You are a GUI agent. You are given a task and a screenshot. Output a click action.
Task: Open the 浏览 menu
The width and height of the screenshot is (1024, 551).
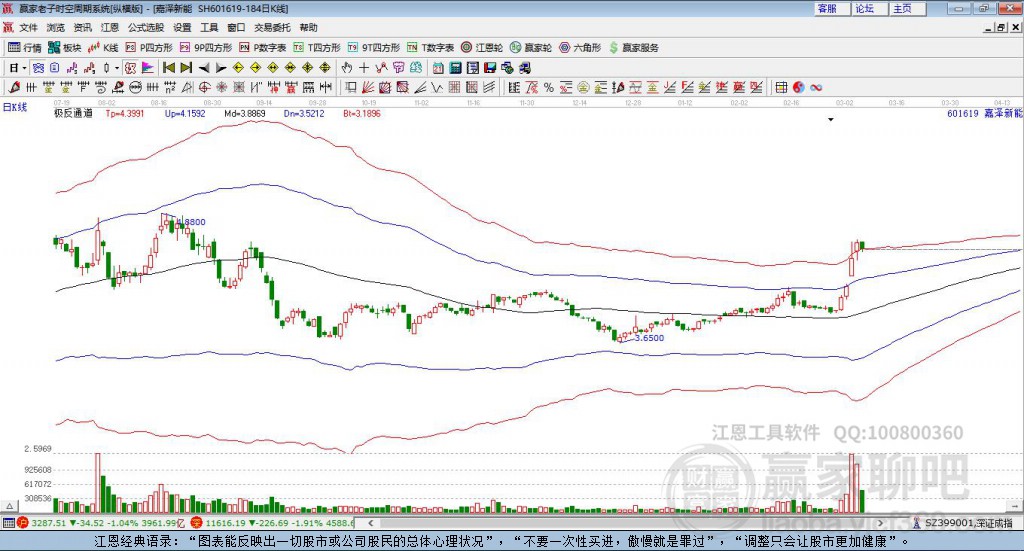coord(56,27)
